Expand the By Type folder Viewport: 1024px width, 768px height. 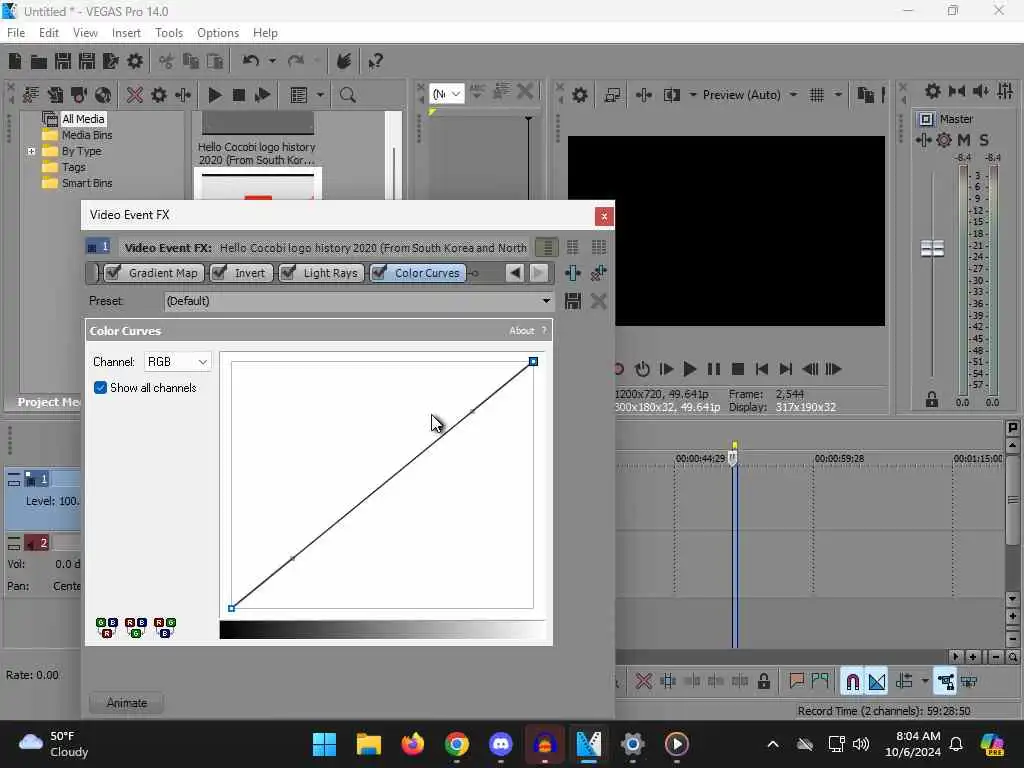31,152
